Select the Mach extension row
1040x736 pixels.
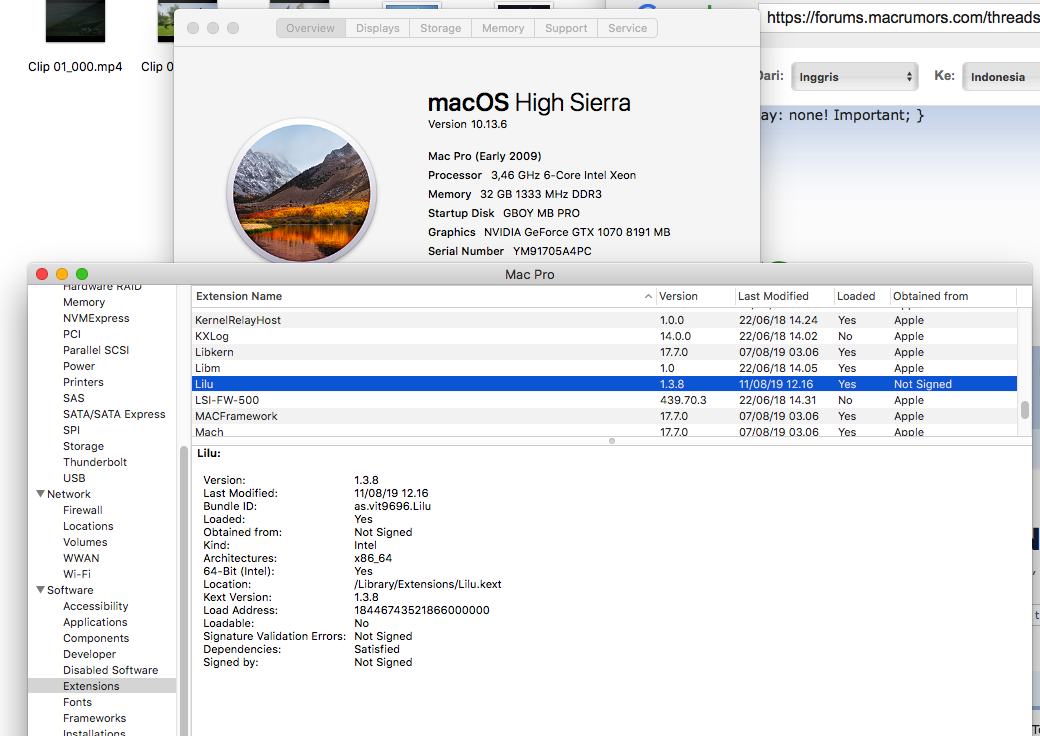[x=604, y=431]
